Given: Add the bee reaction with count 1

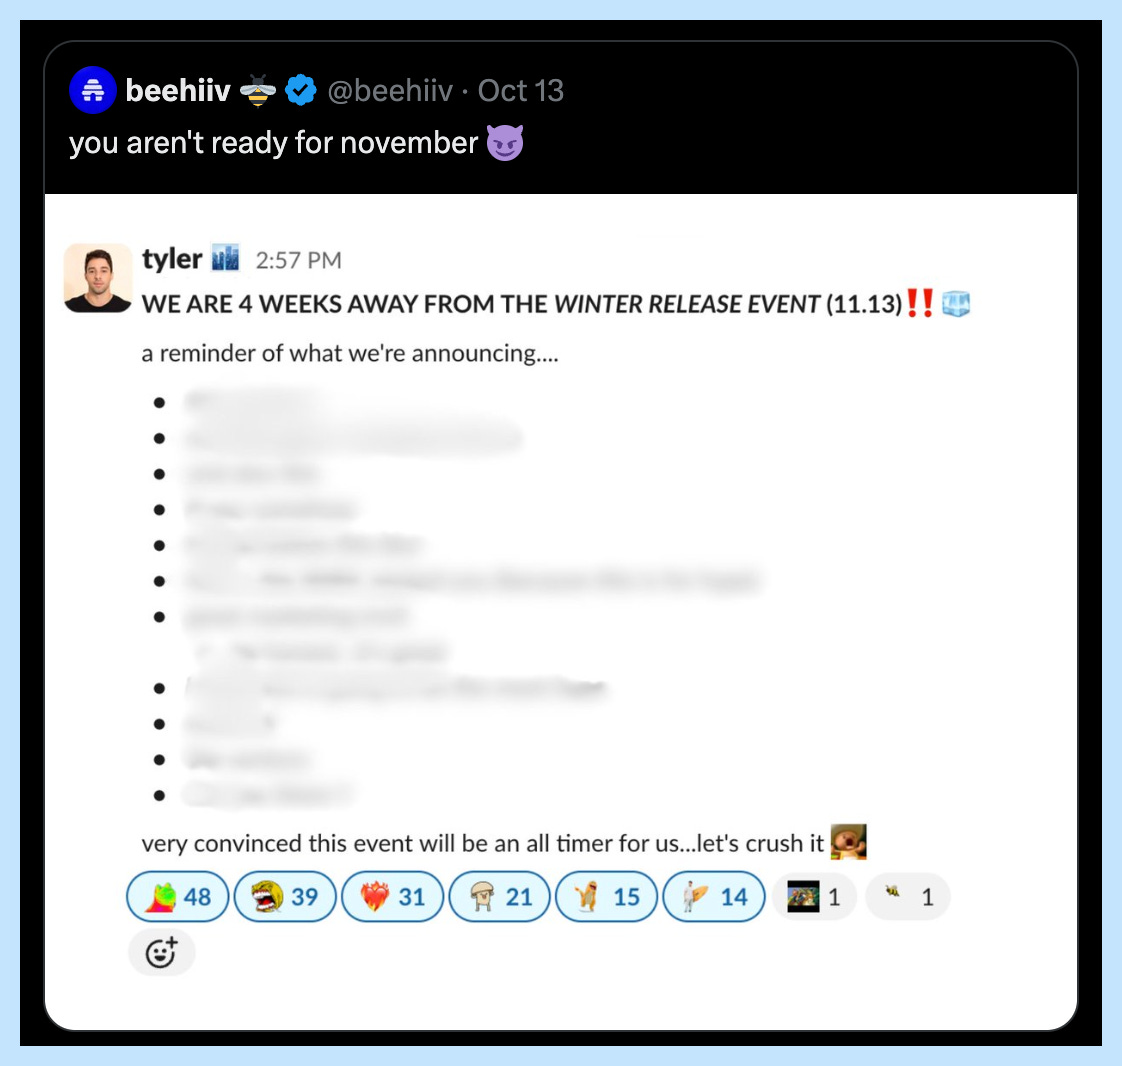Looking at the screenshot, I should pyautogui.click(x=908, y=896).
